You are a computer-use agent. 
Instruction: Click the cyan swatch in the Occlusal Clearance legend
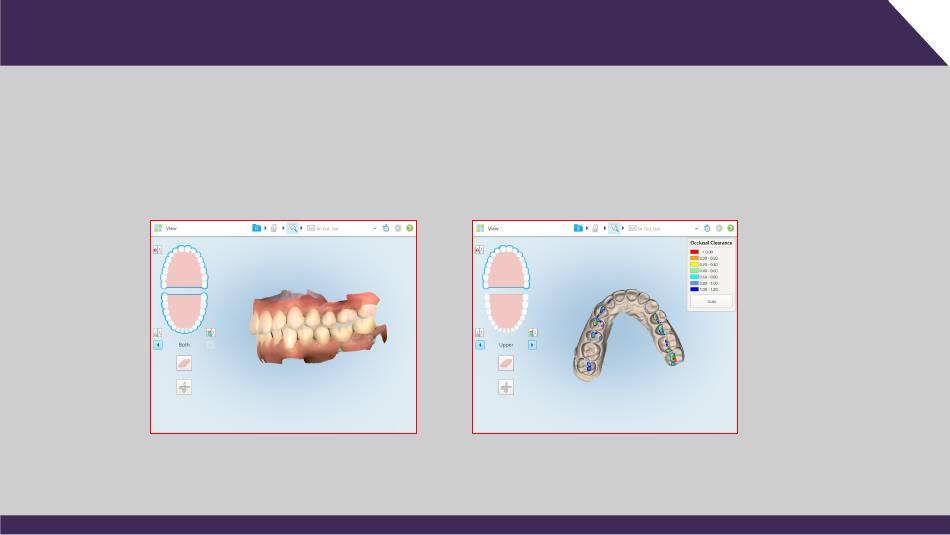pos(694,277)
